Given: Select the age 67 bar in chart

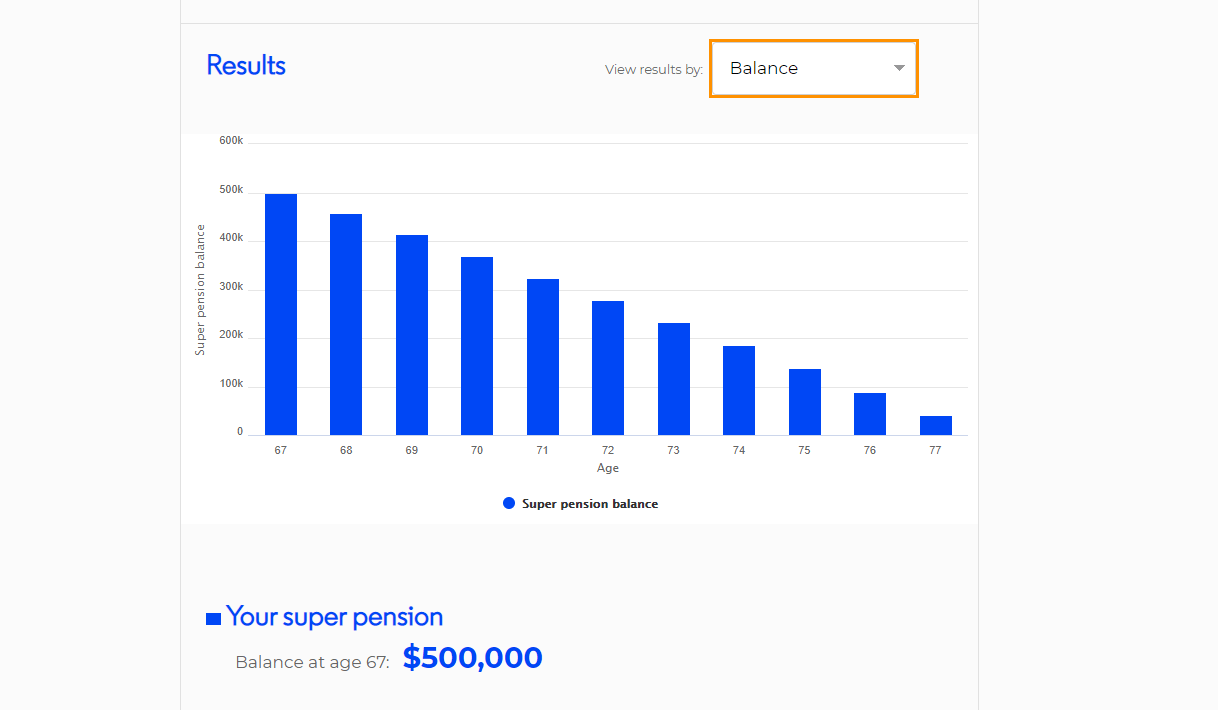Looking at the screenshot, I should coord(281,314).
